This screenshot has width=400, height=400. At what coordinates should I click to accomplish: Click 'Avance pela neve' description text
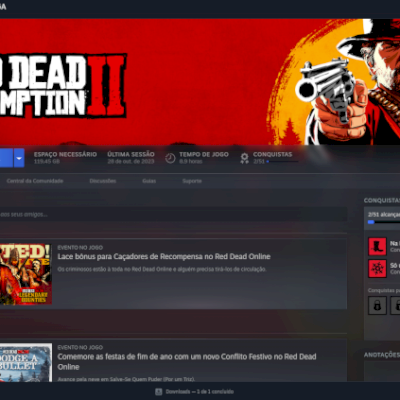click(126, 379)
